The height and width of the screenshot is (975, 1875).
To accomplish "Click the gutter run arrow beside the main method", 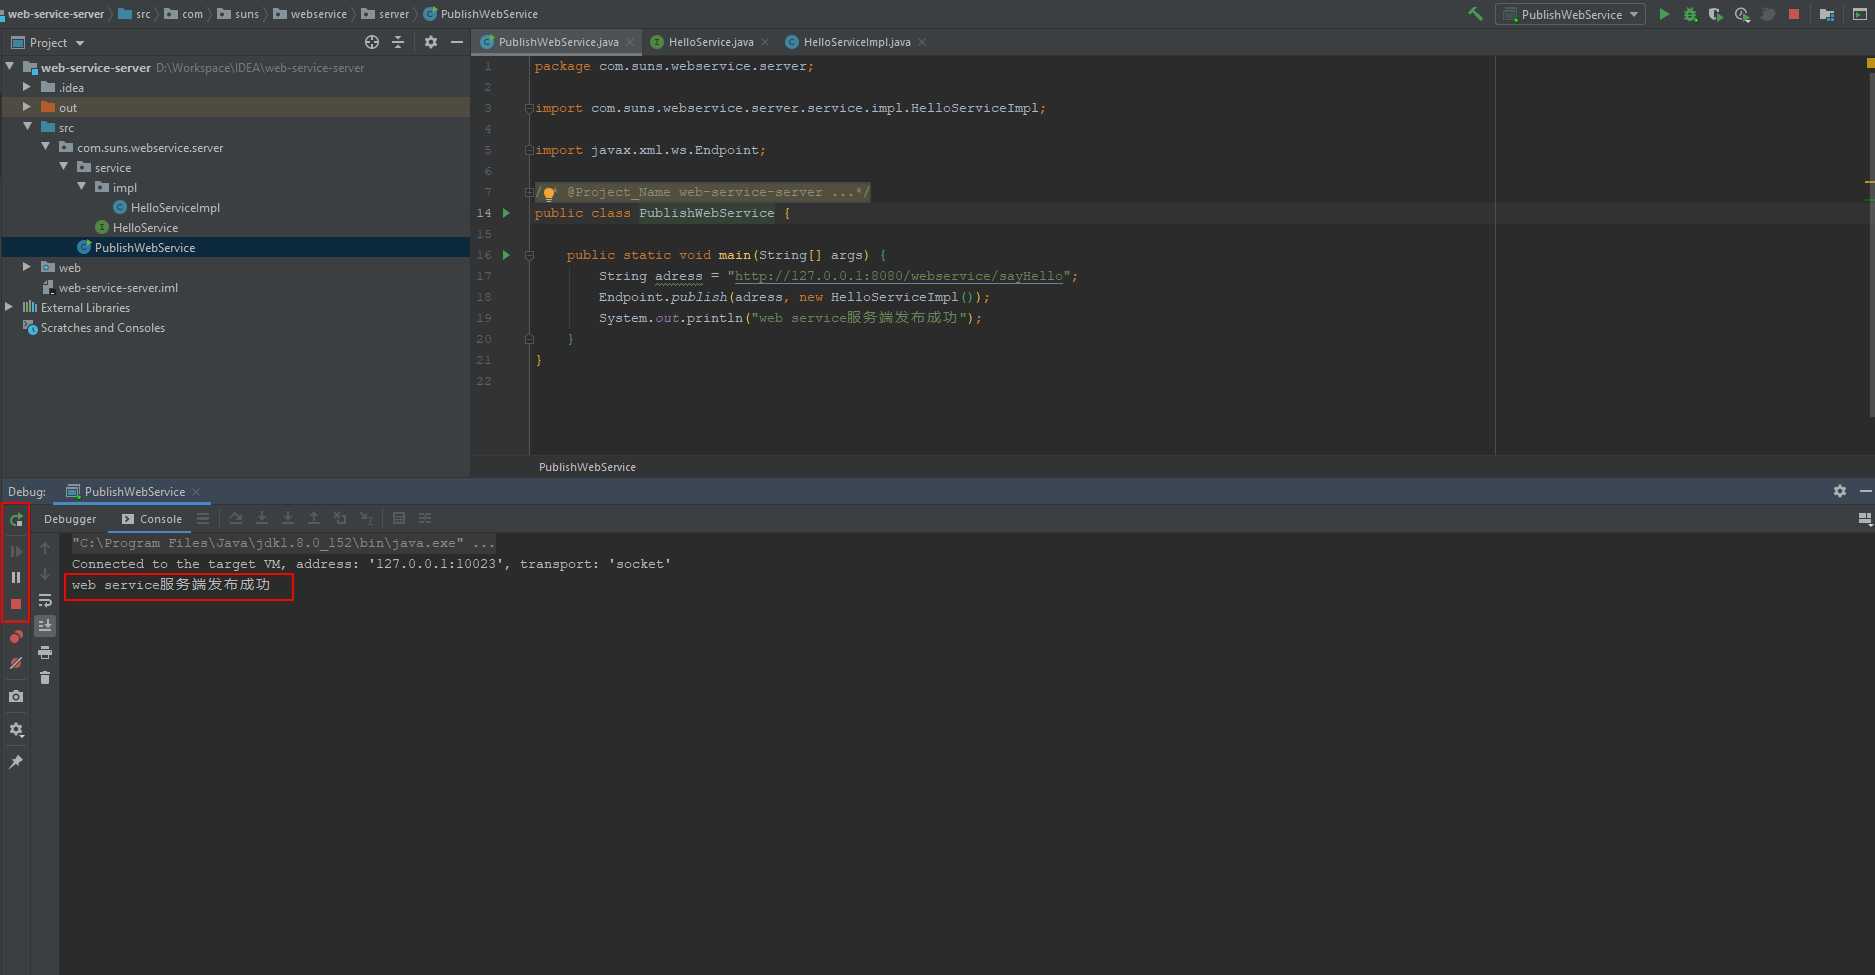I will click(506, 255).
